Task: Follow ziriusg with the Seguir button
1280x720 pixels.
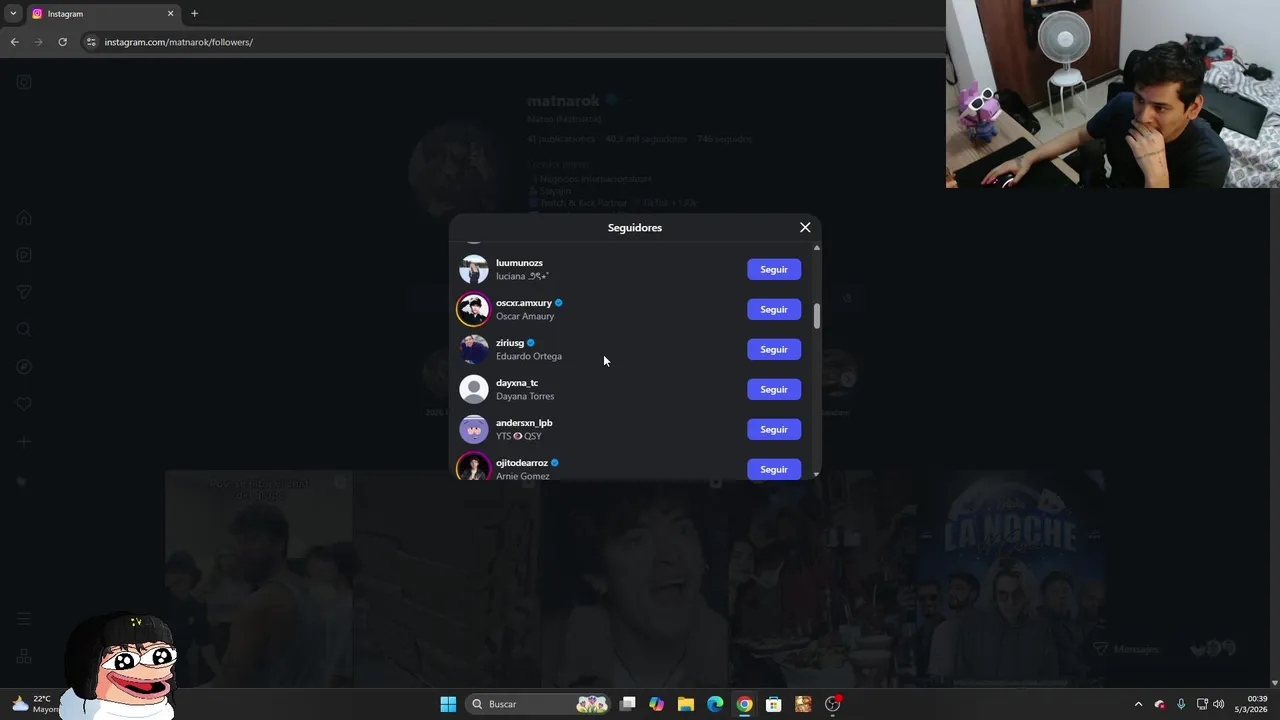Action: click(x=774, y=349)
